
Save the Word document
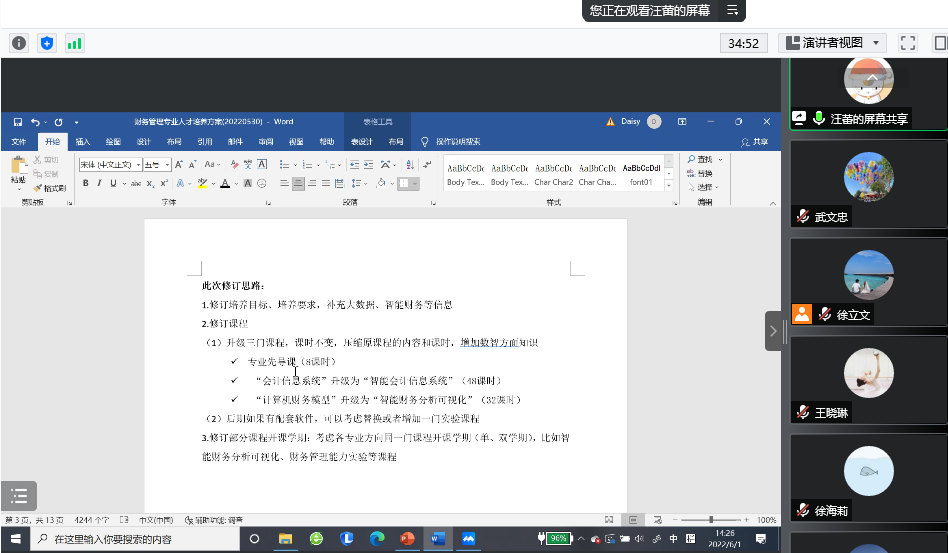pyautogui.click(x=17, y=121)
